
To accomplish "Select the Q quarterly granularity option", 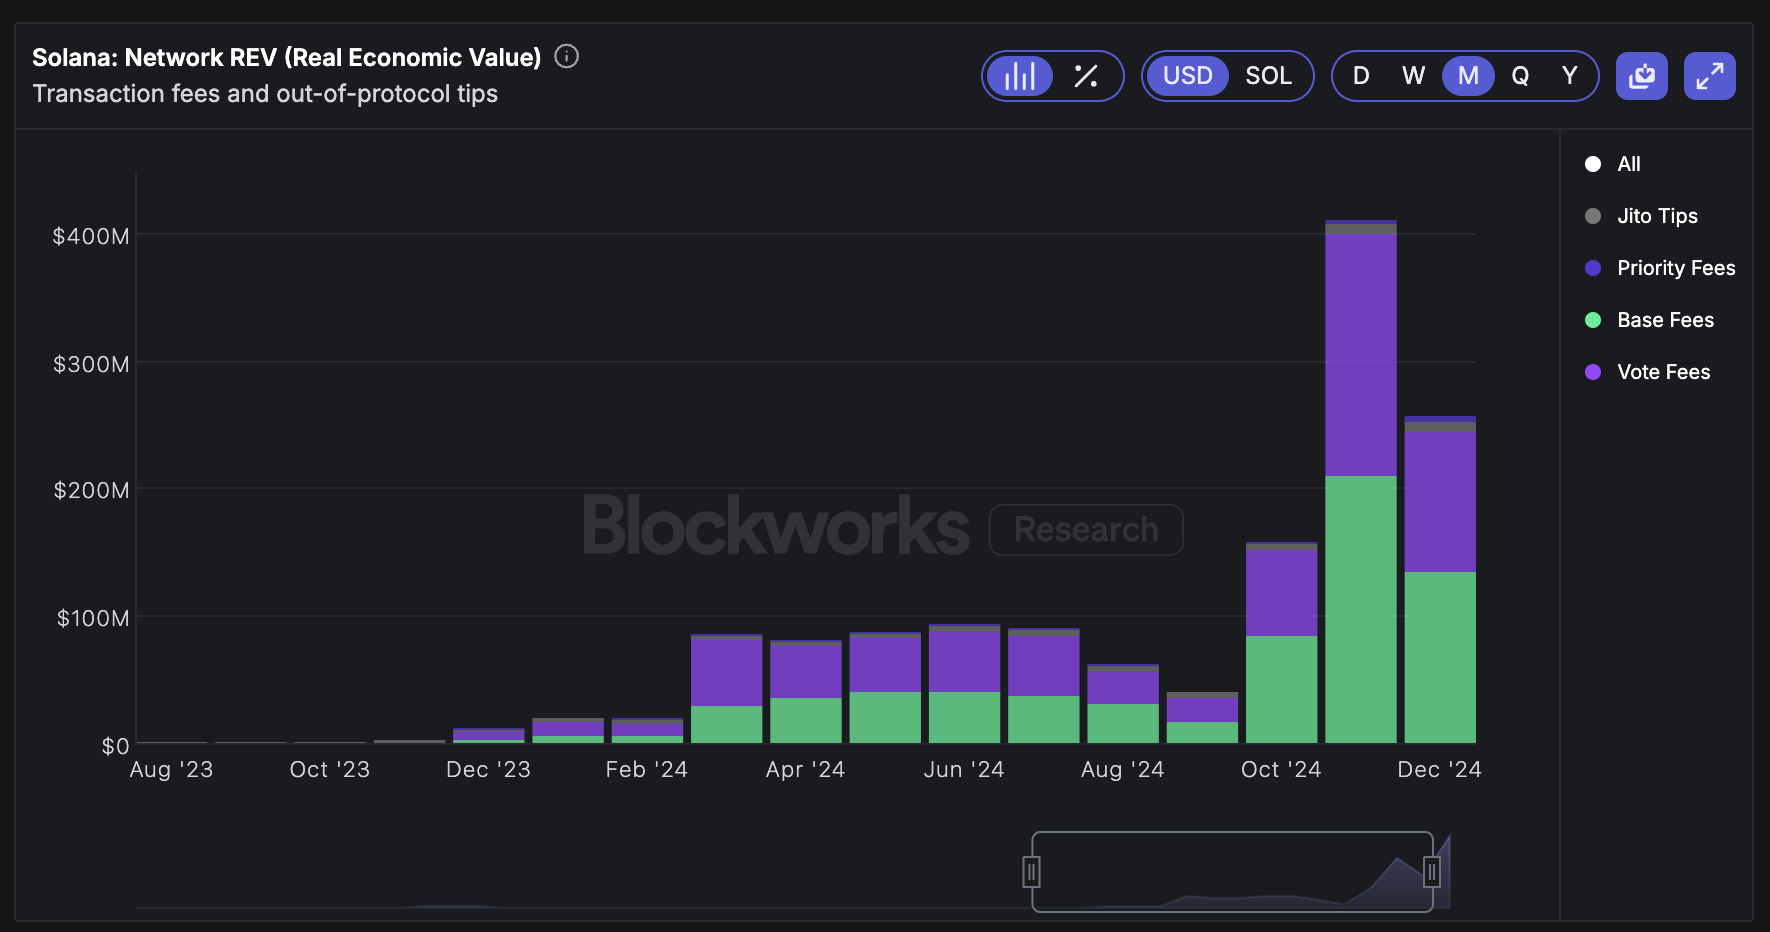I will coord(1521,75).
